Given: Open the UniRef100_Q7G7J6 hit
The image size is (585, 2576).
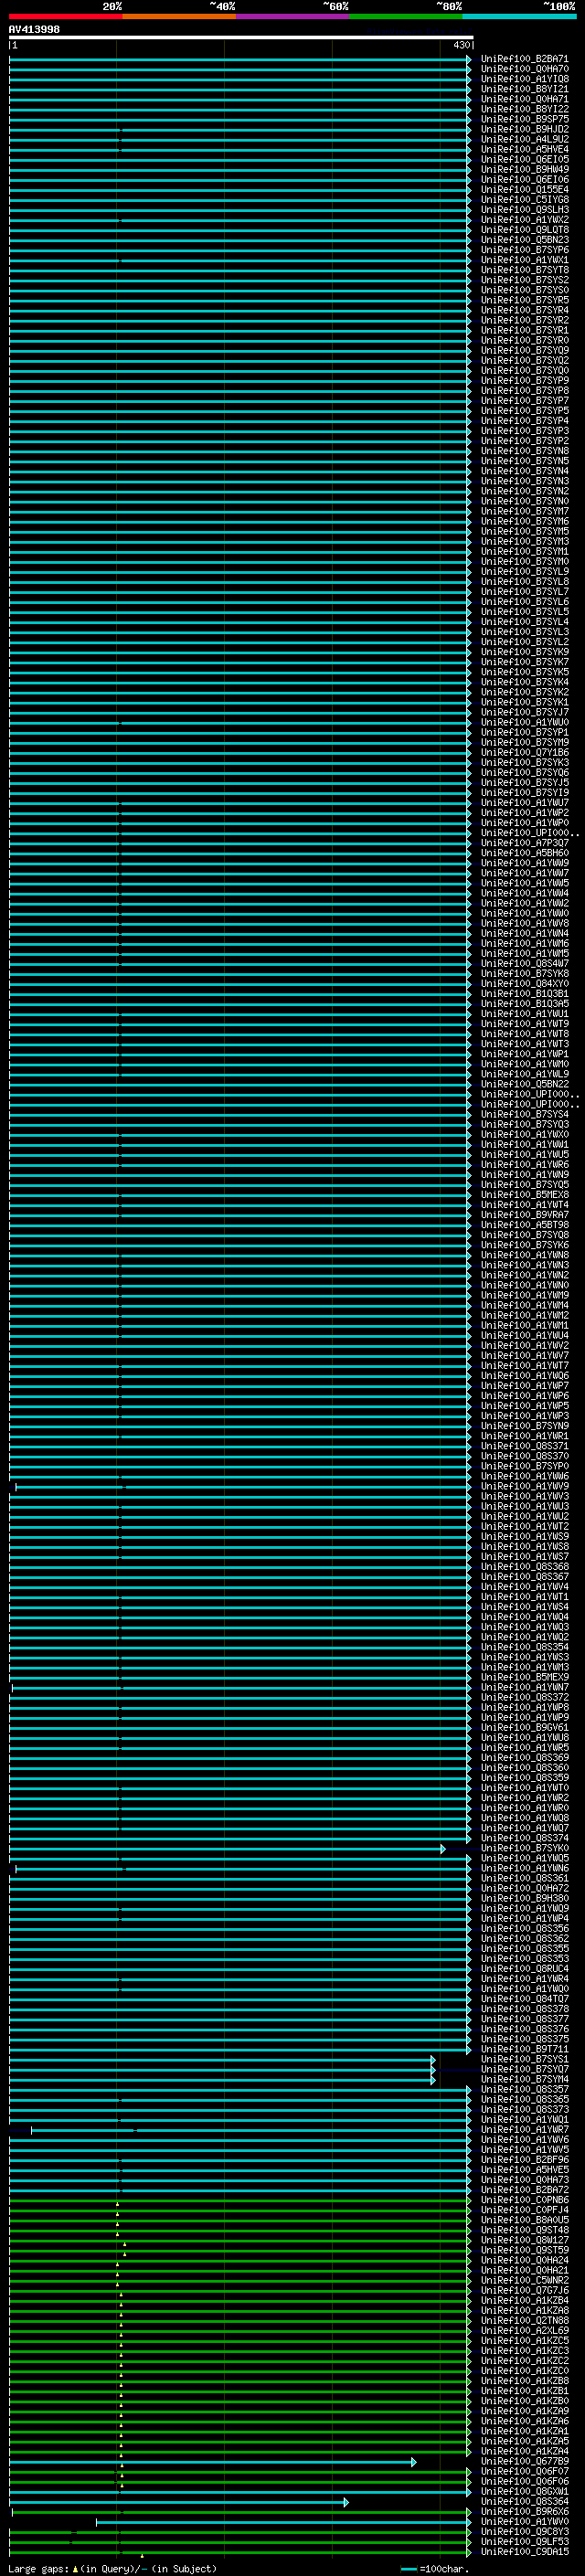Looking at the screenshot, I should coord(525,2290).
